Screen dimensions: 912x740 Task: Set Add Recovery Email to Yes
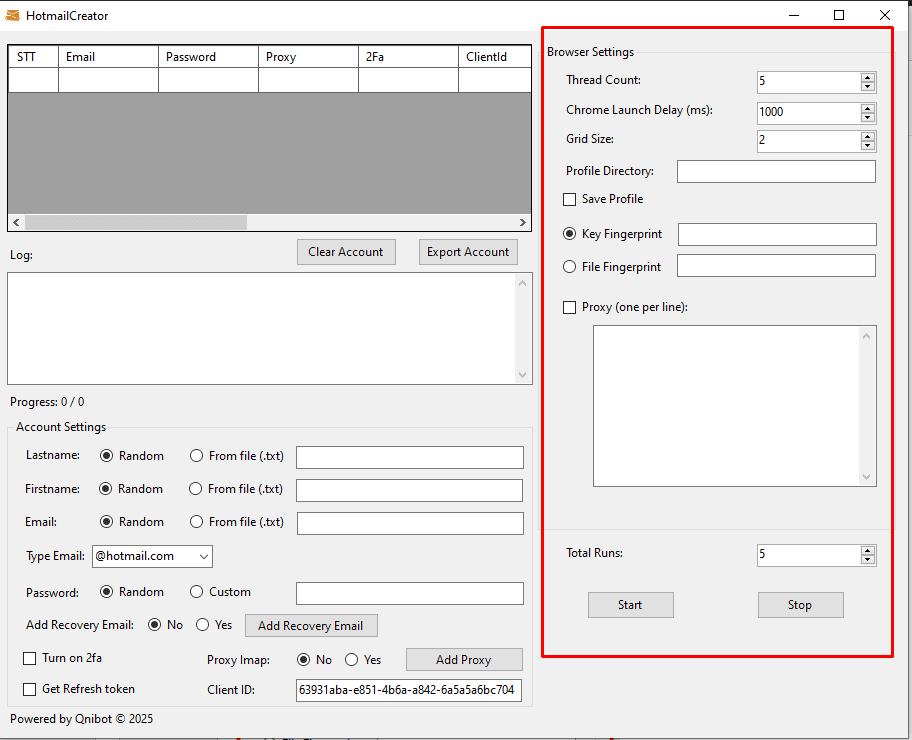click(202, 625)
